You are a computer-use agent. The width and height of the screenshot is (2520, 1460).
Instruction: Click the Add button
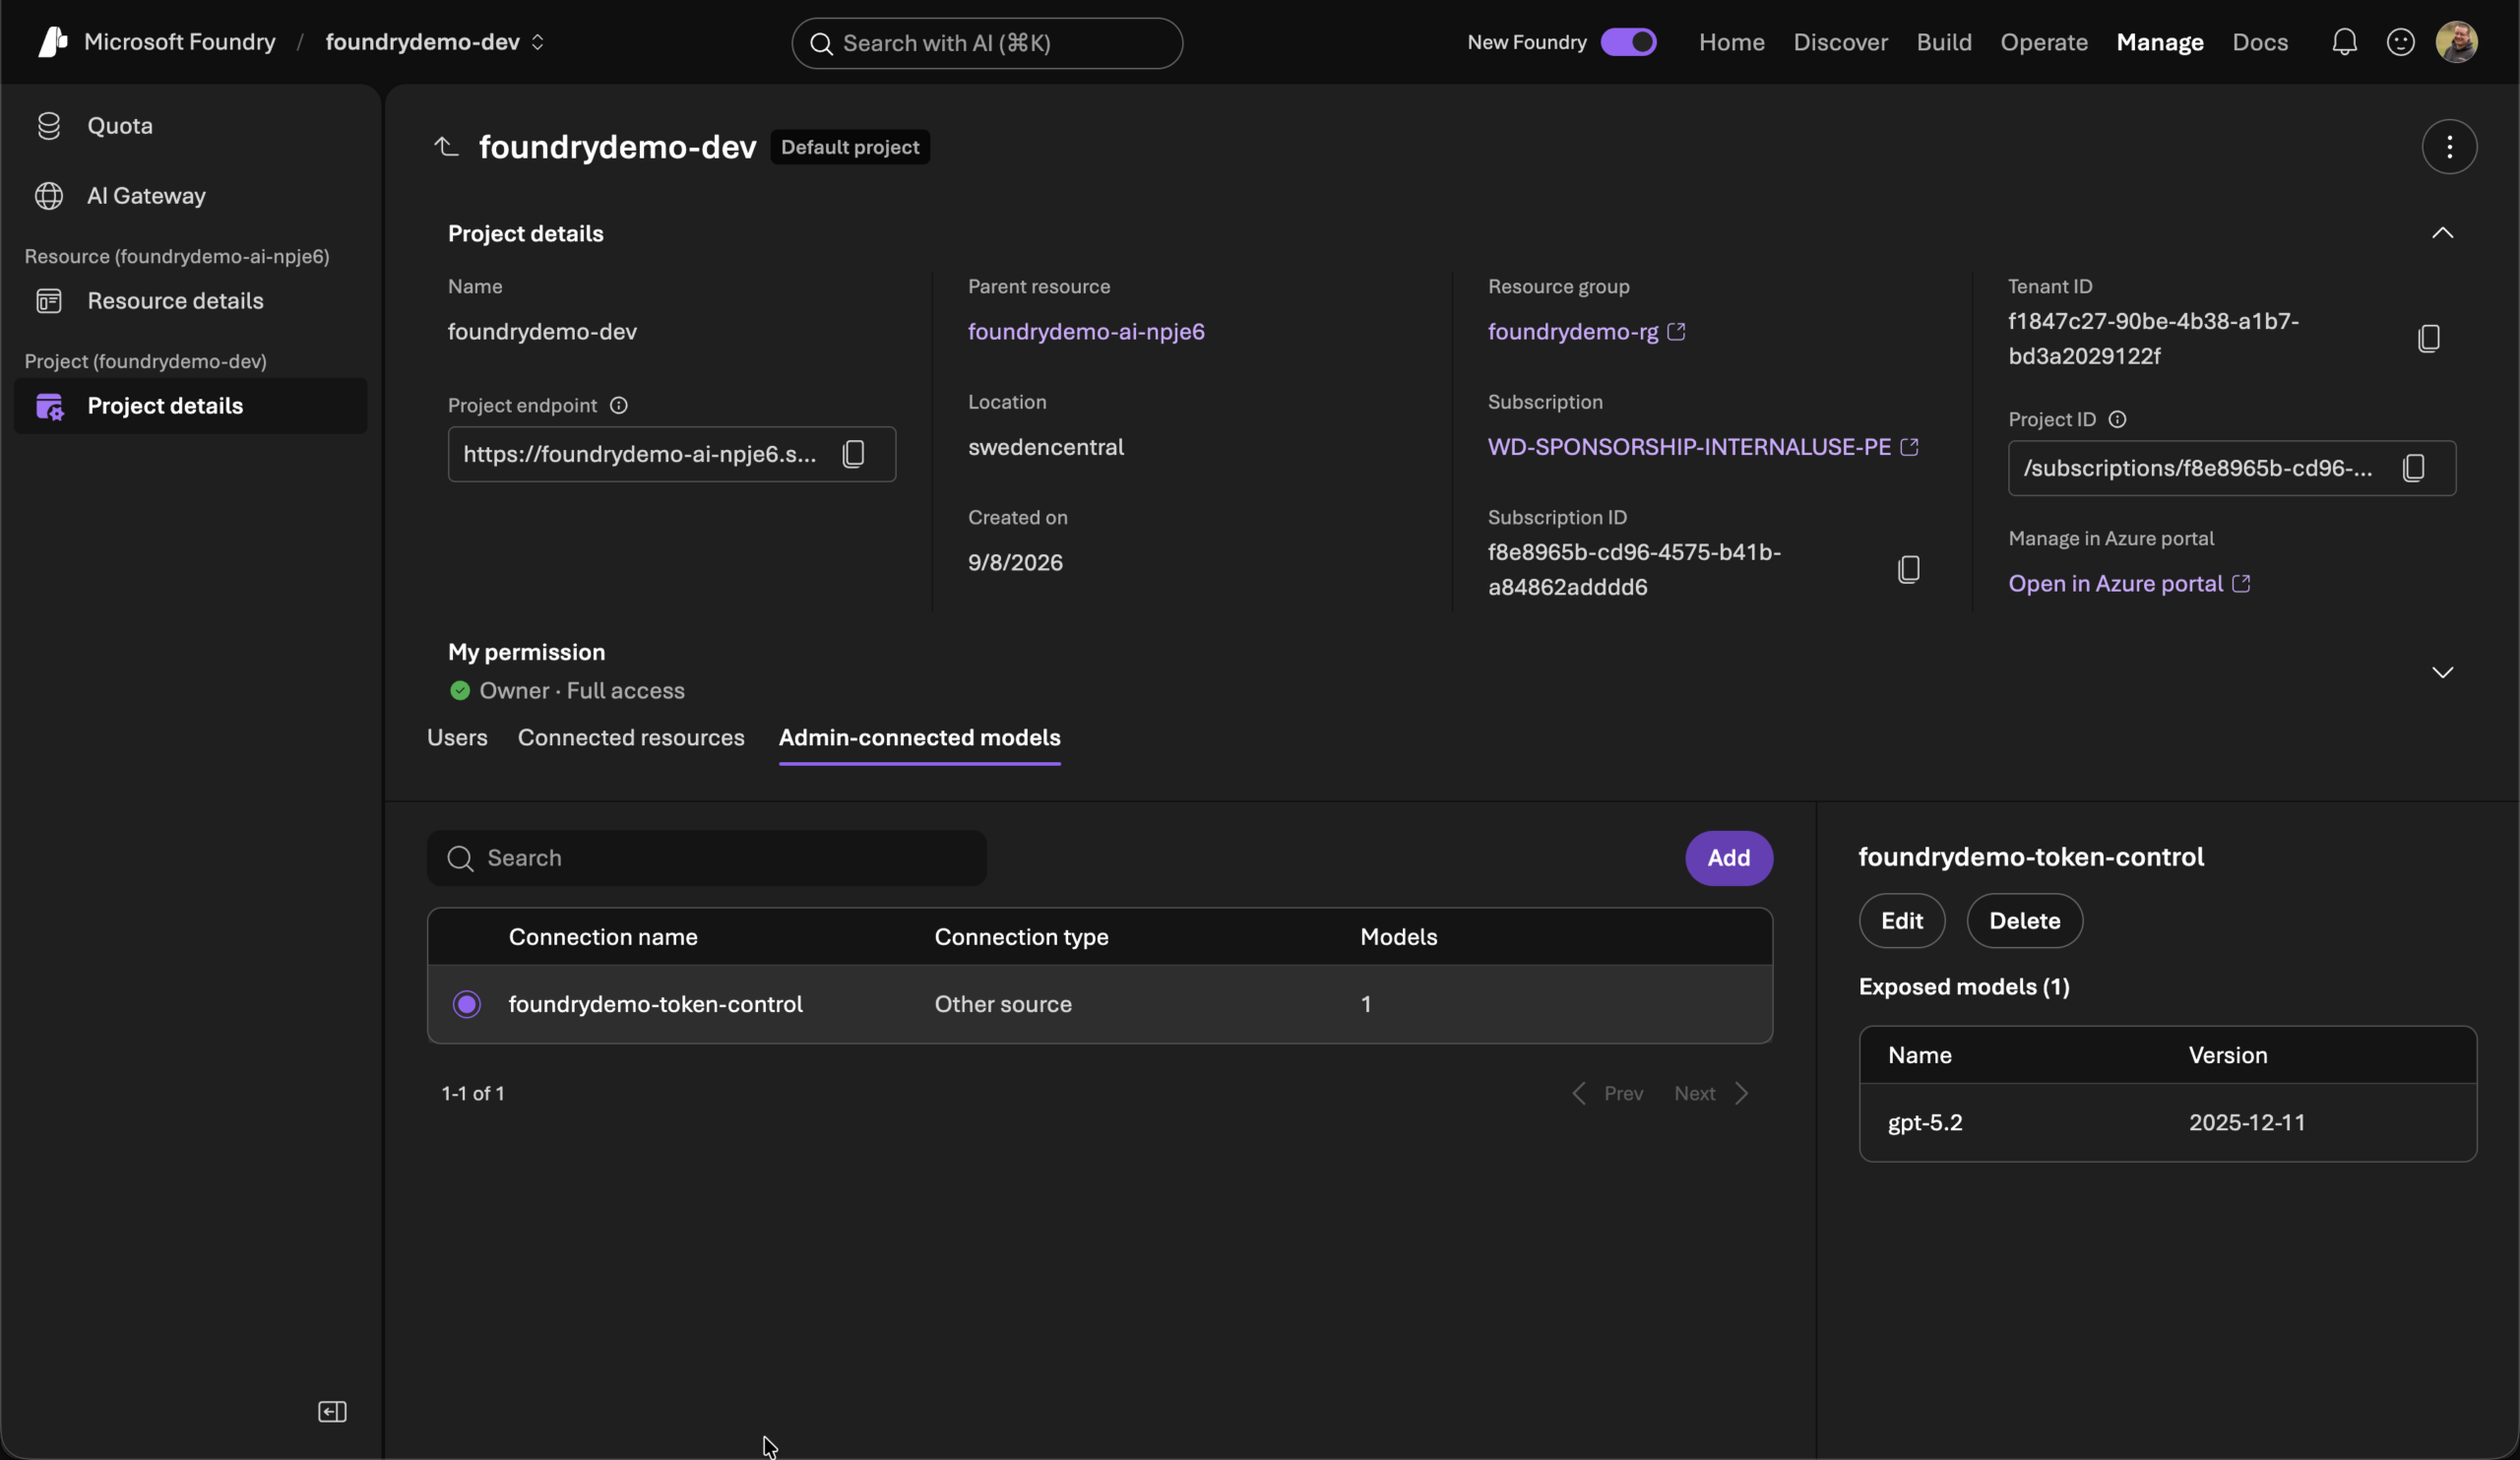tap(1728, 858)
